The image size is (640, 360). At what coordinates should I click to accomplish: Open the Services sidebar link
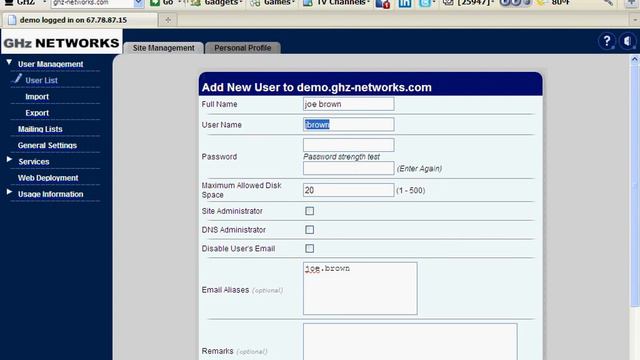[34, 162]
